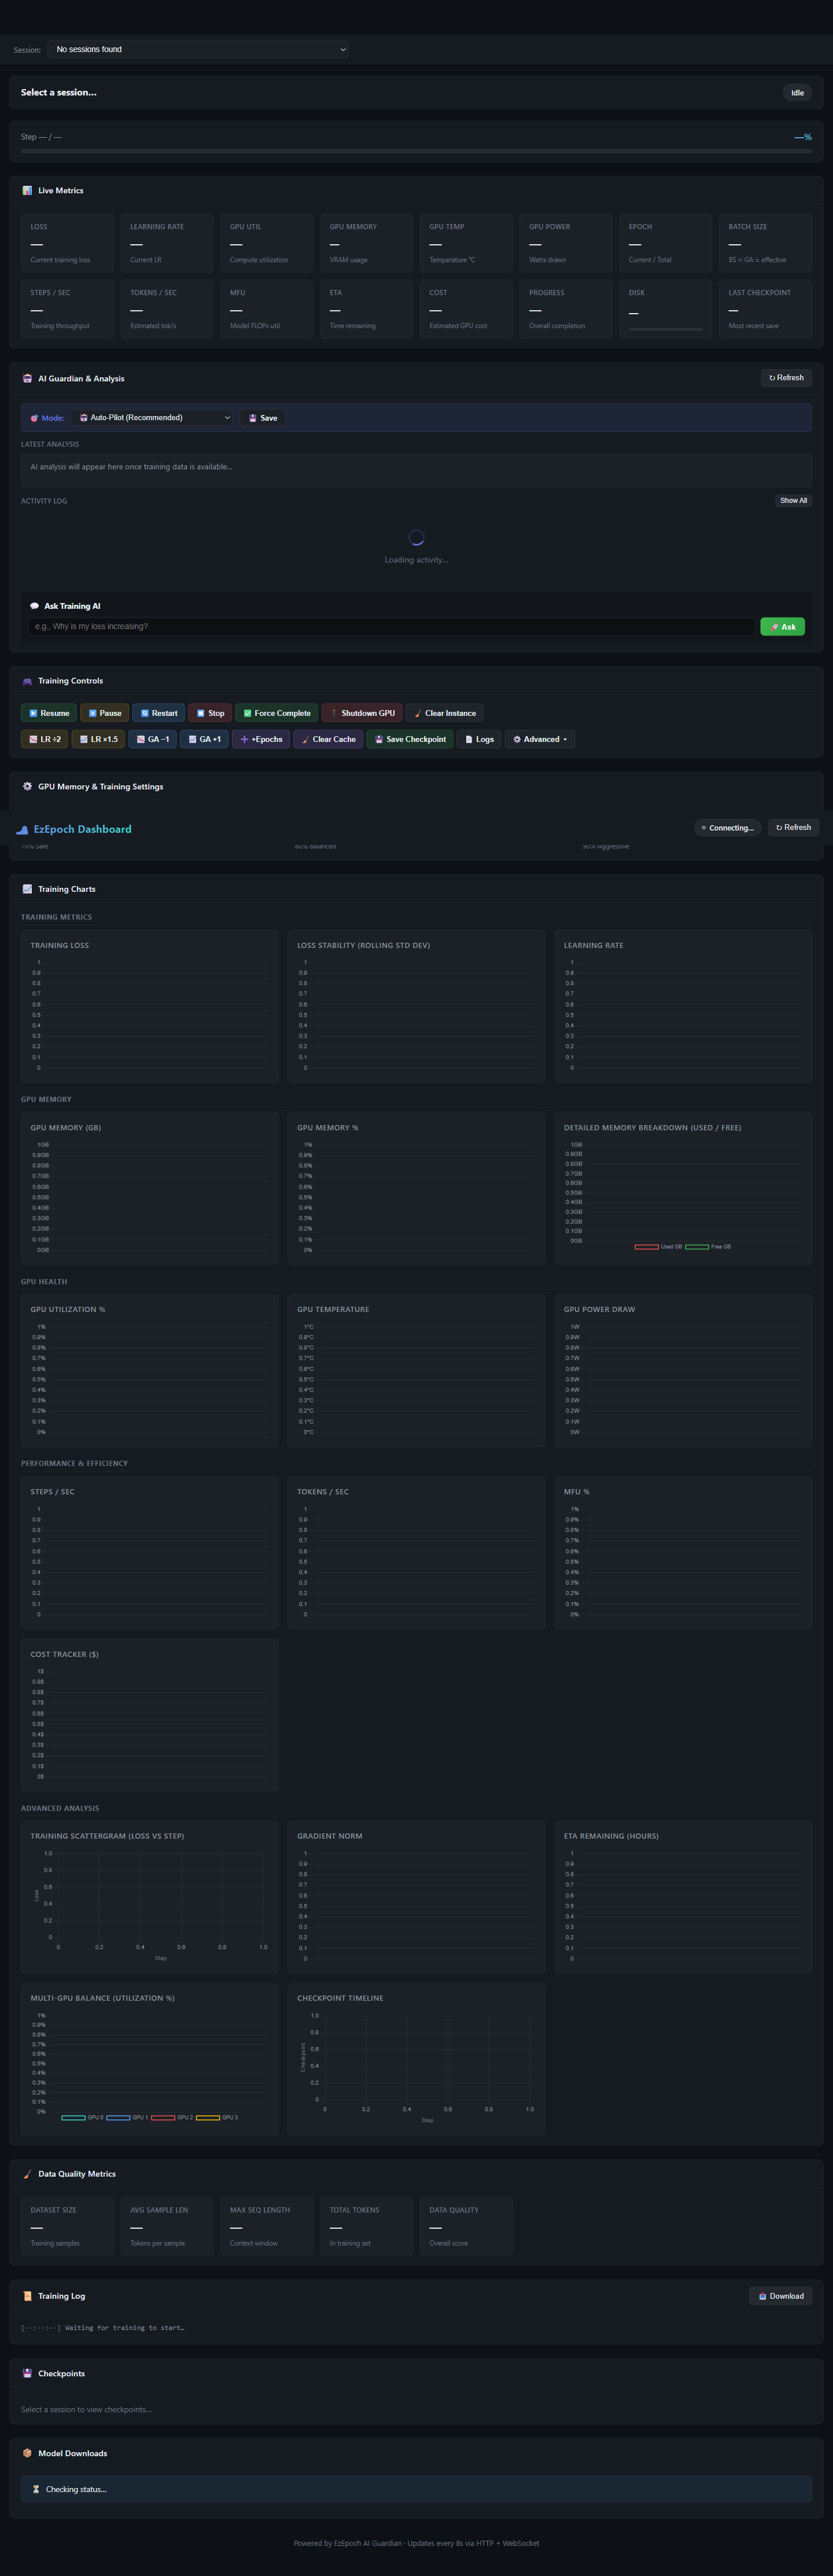Click Clear Instance button
The height and width of the screenshot is (2576, 833).
pos(445,713)
